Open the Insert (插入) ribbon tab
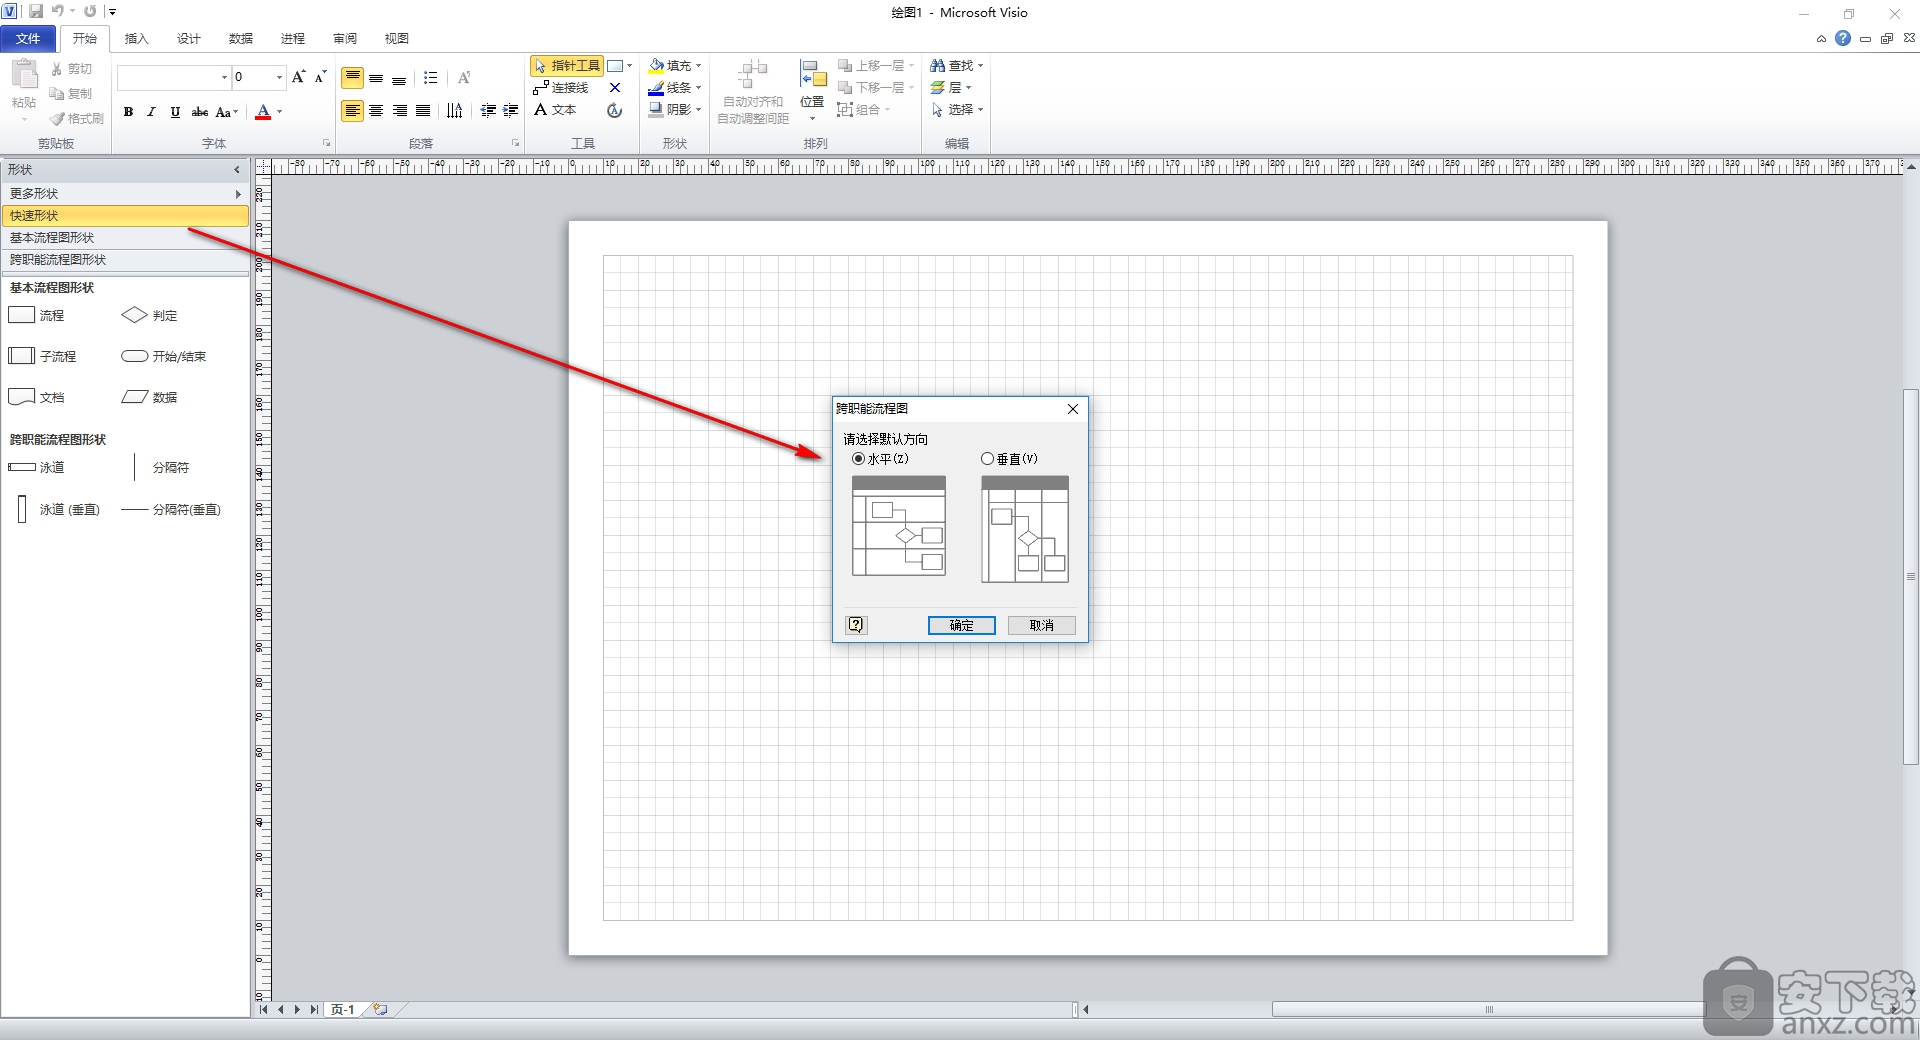The height and width of the screenshot is (1040, 1920). (136, 39)
